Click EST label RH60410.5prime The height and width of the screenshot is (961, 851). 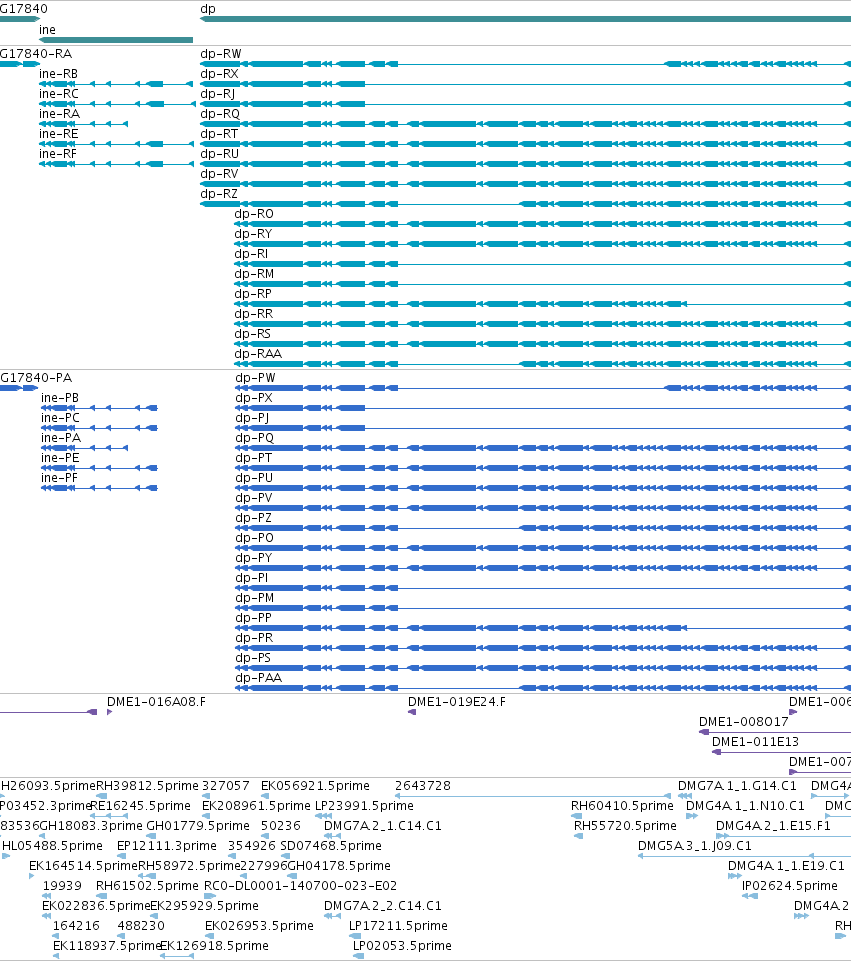(622, 806)
